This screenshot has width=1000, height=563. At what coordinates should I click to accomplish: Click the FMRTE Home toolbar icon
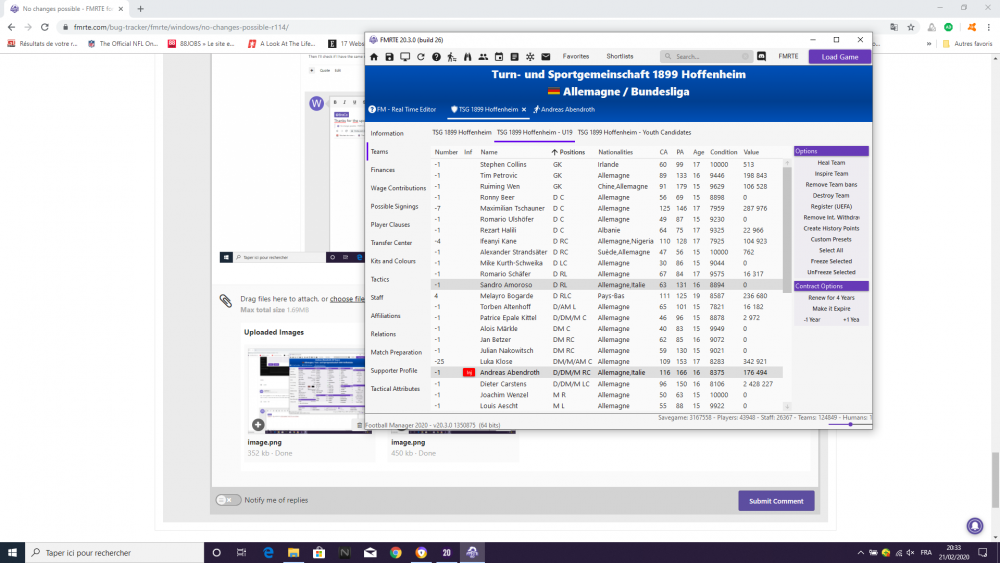click(x=374, y=57)
